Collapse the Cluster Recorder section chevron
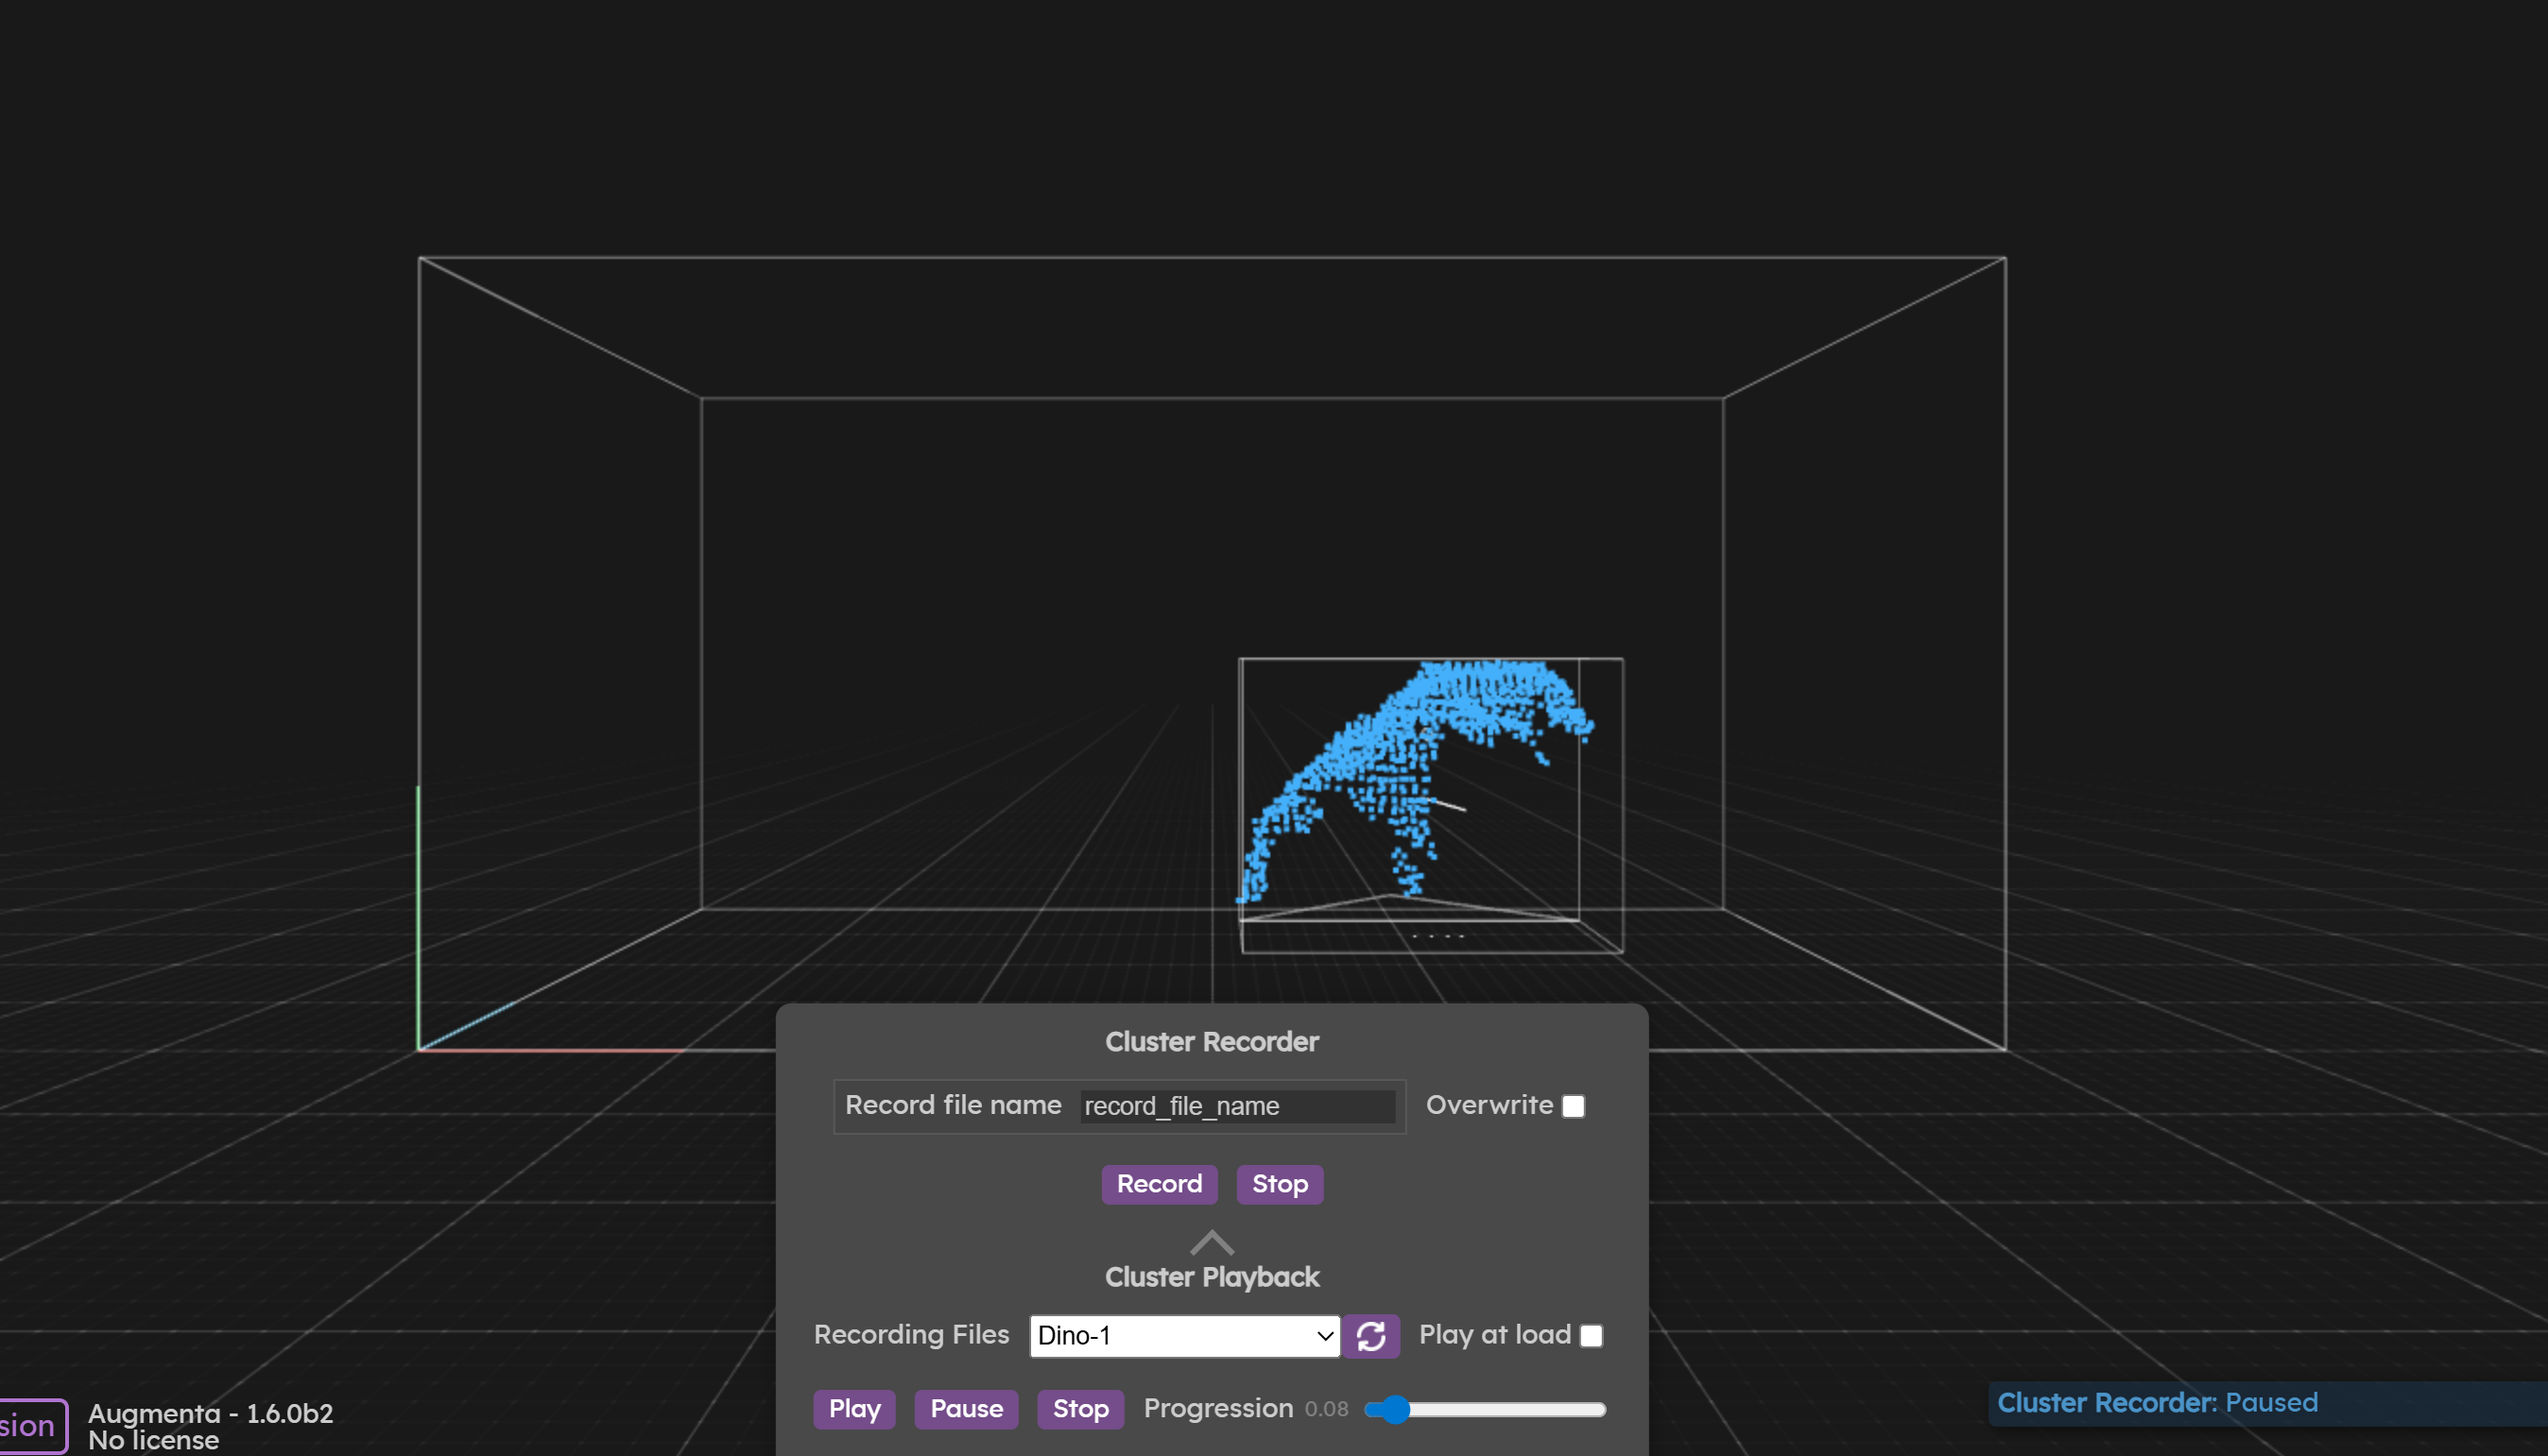The width and height of the screenshot is (2548, 1456). point(1212,1243)
